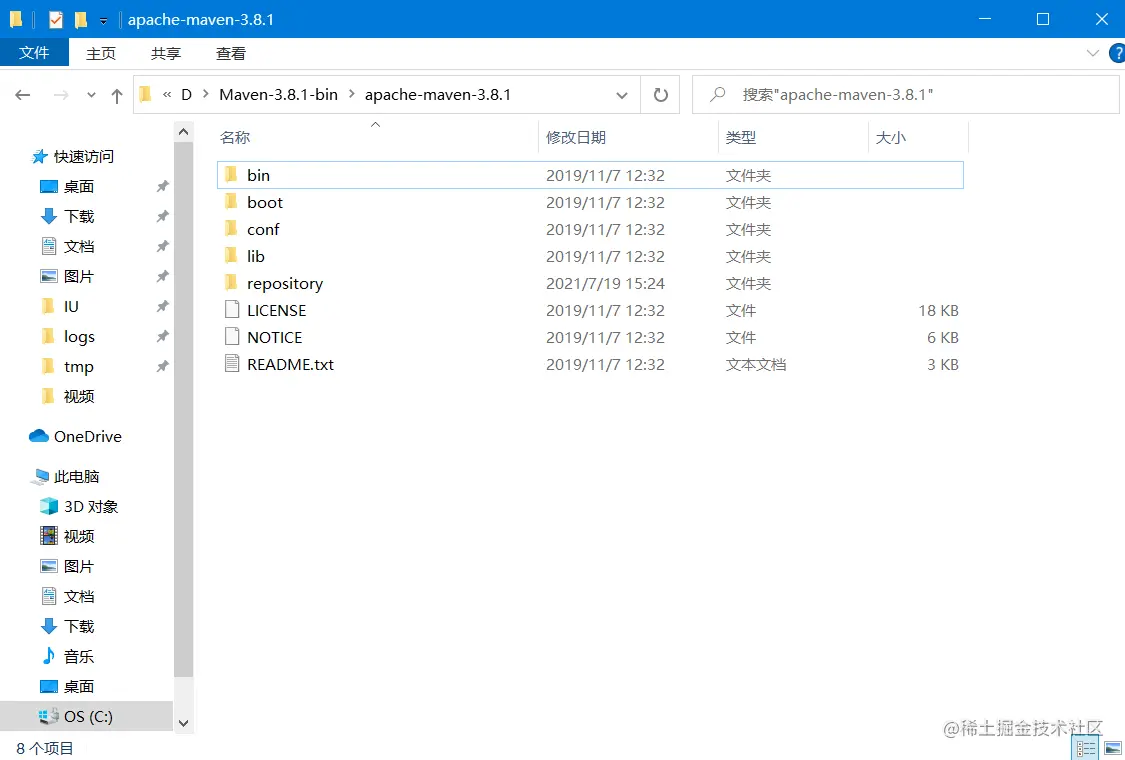Image resolution: width=1125 pixels, height=760 pixels.
Task: Click the Properties quick access toolbar icon
Action: click(55, 19)
